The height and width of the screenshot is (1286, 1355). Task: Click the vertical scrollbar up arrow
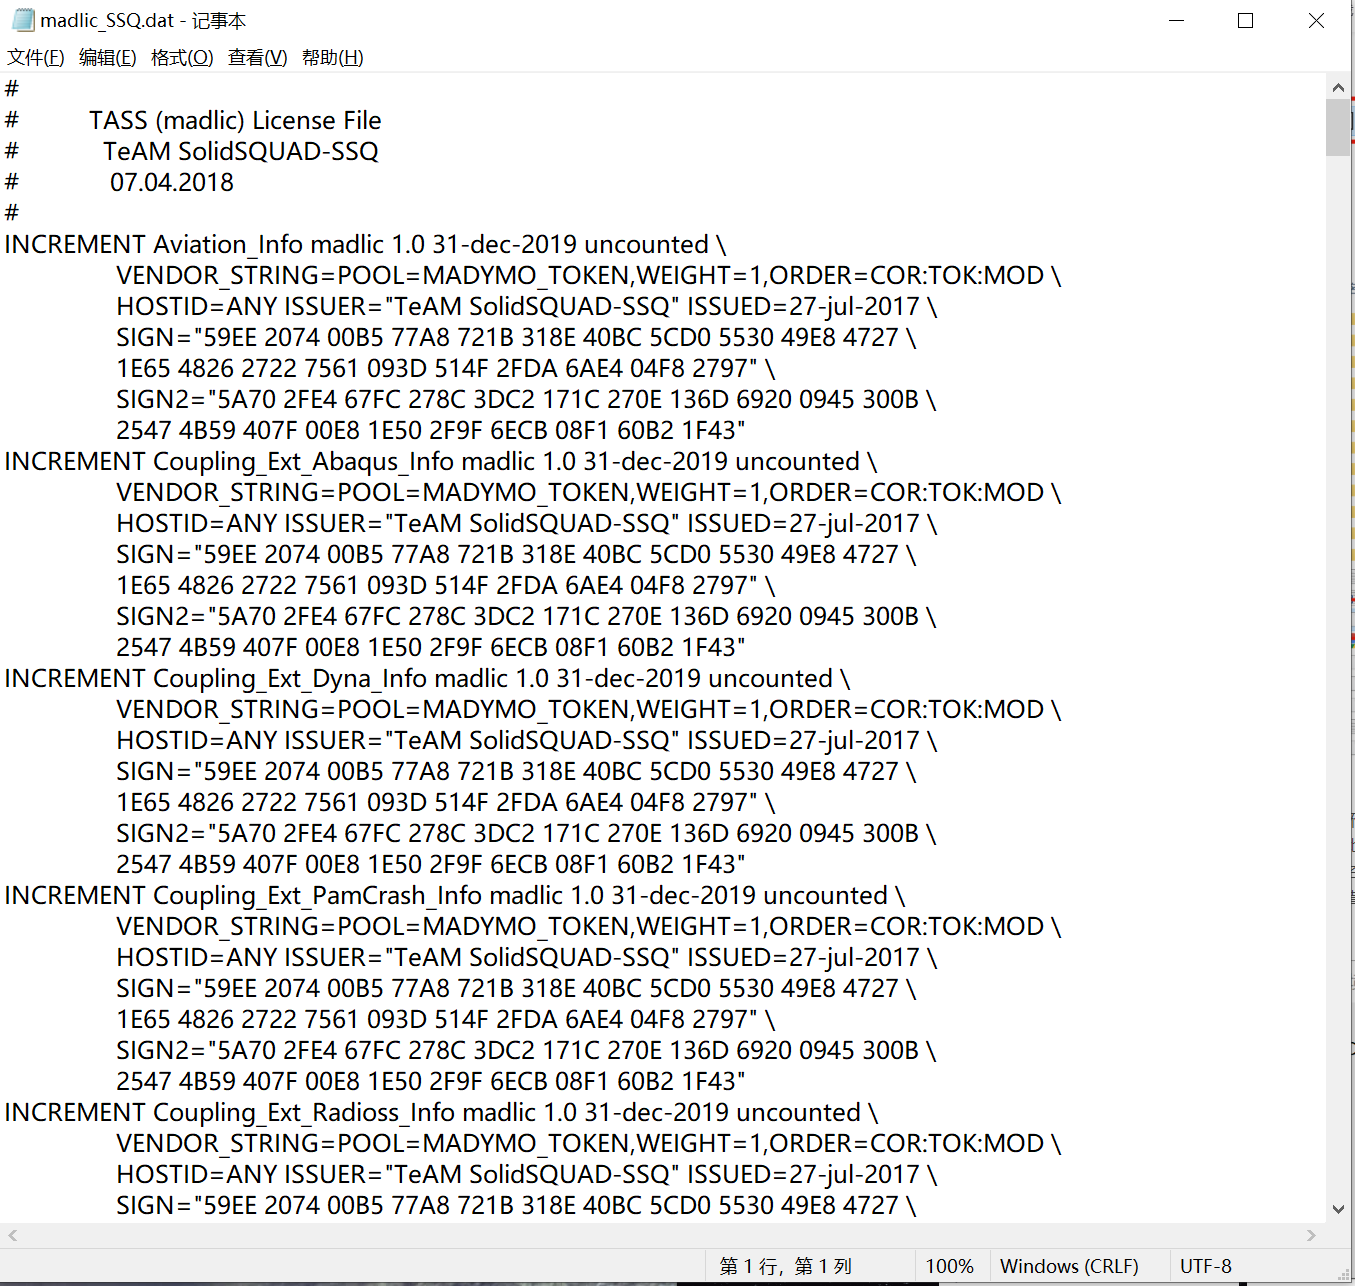click(1338, 87)
